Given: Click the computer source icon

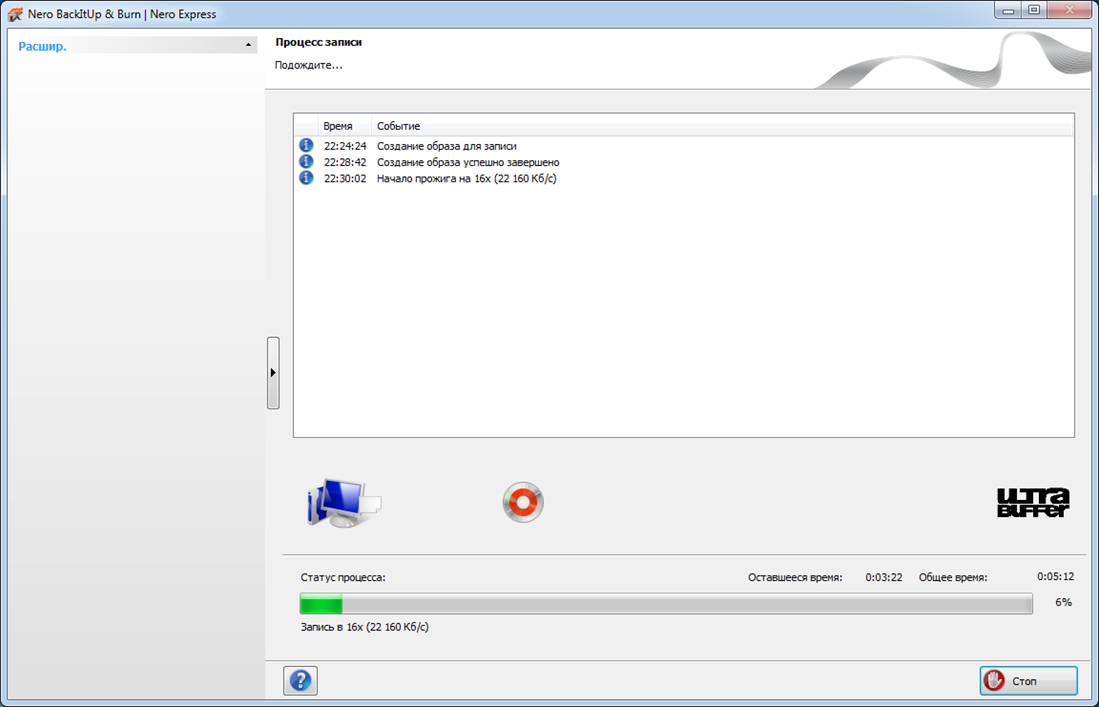Looking at the screenshot, I should (343, 502).
